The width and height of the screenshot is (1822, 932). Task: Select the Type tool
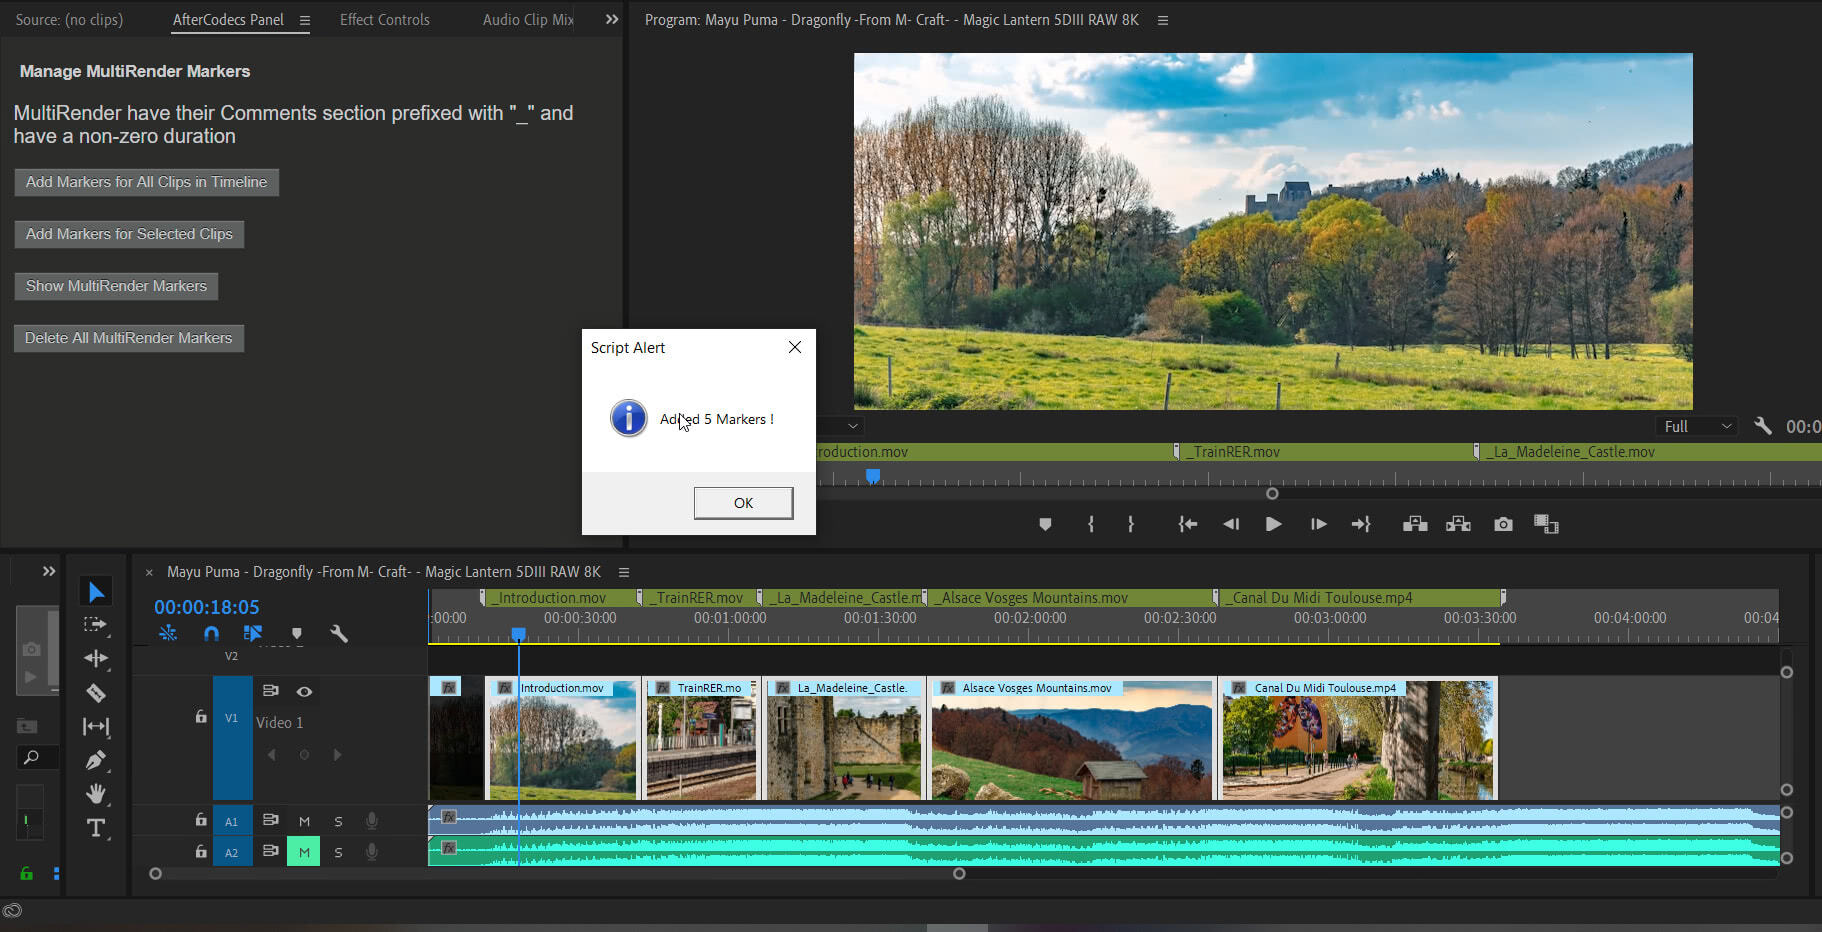point(96,828)
